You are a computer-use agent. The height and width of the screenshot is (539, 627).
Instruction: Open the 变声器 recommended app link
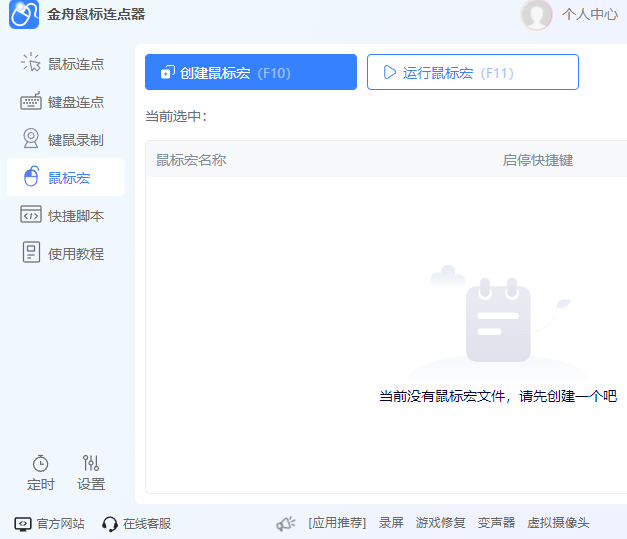pyautogui.click(x=496, y=523)
